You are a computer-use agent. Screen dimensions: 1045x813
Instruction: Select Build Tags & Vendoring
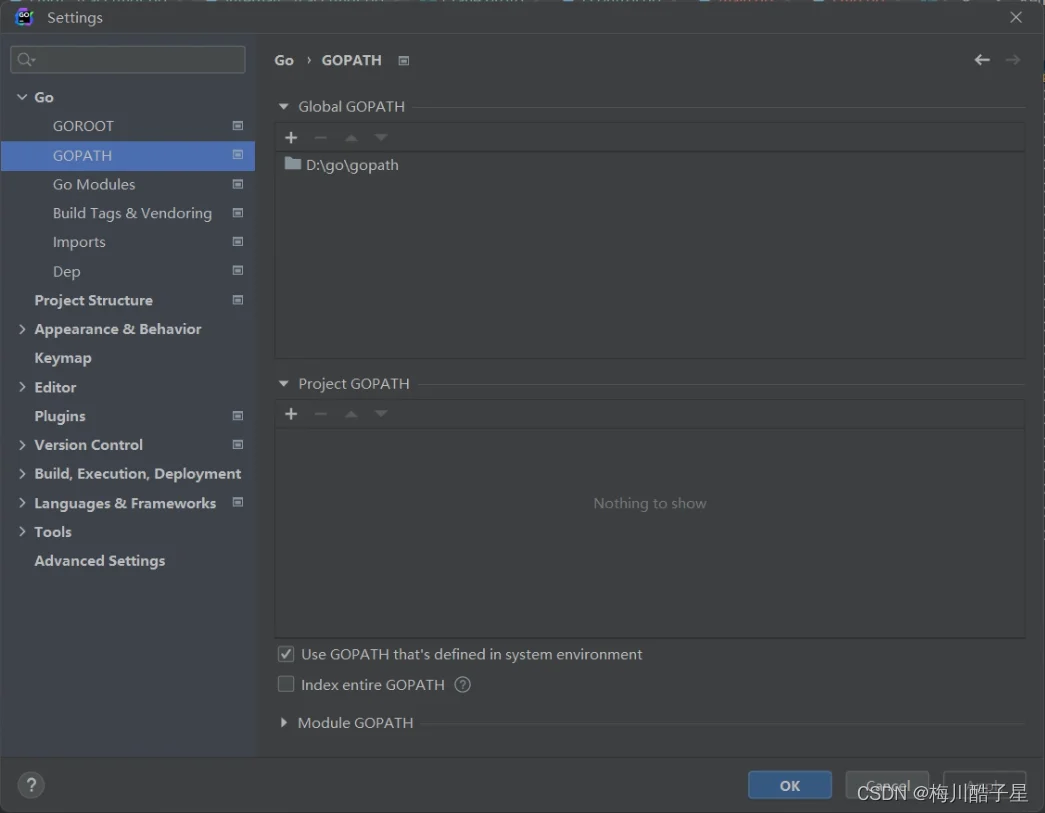coord(132,213)
